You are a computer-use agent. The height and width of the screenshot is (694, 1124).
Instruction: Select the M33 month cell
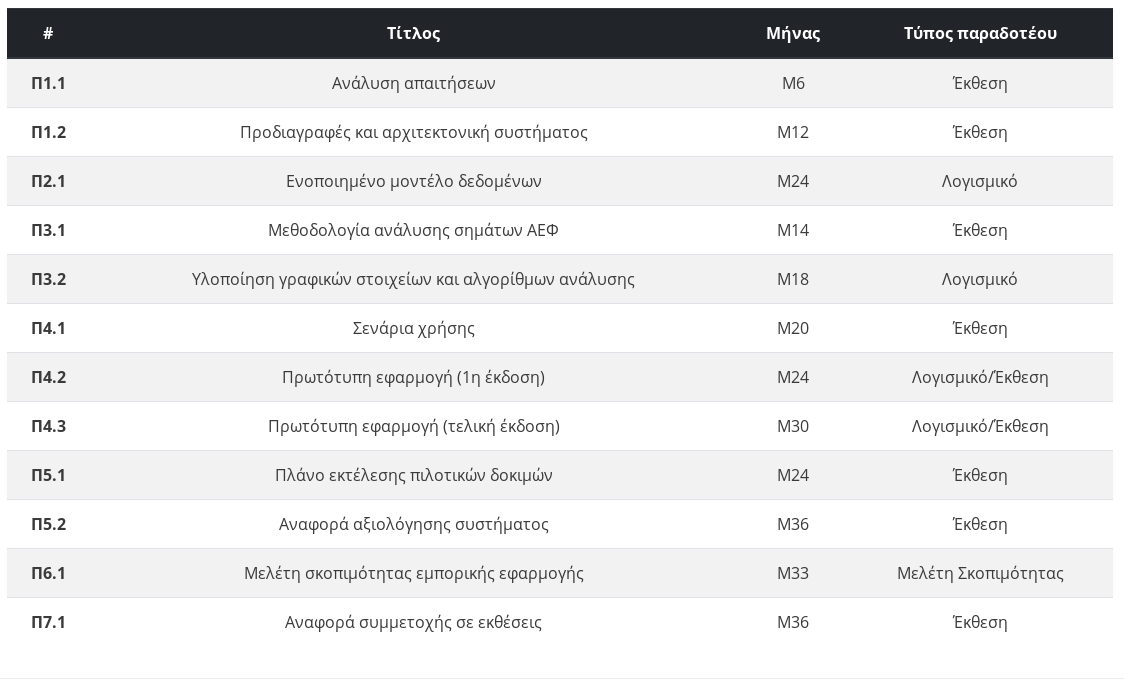[x=793, y=573]
